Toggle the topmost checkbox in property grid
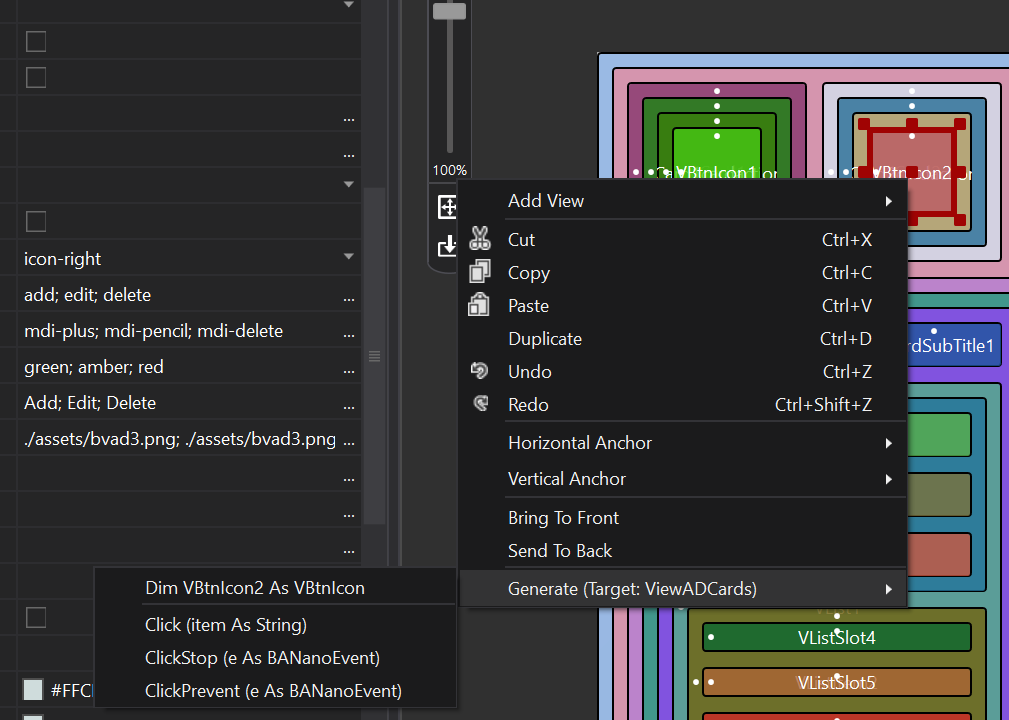The width and height of the screenshot is (1009, 720). pos(36,41)
